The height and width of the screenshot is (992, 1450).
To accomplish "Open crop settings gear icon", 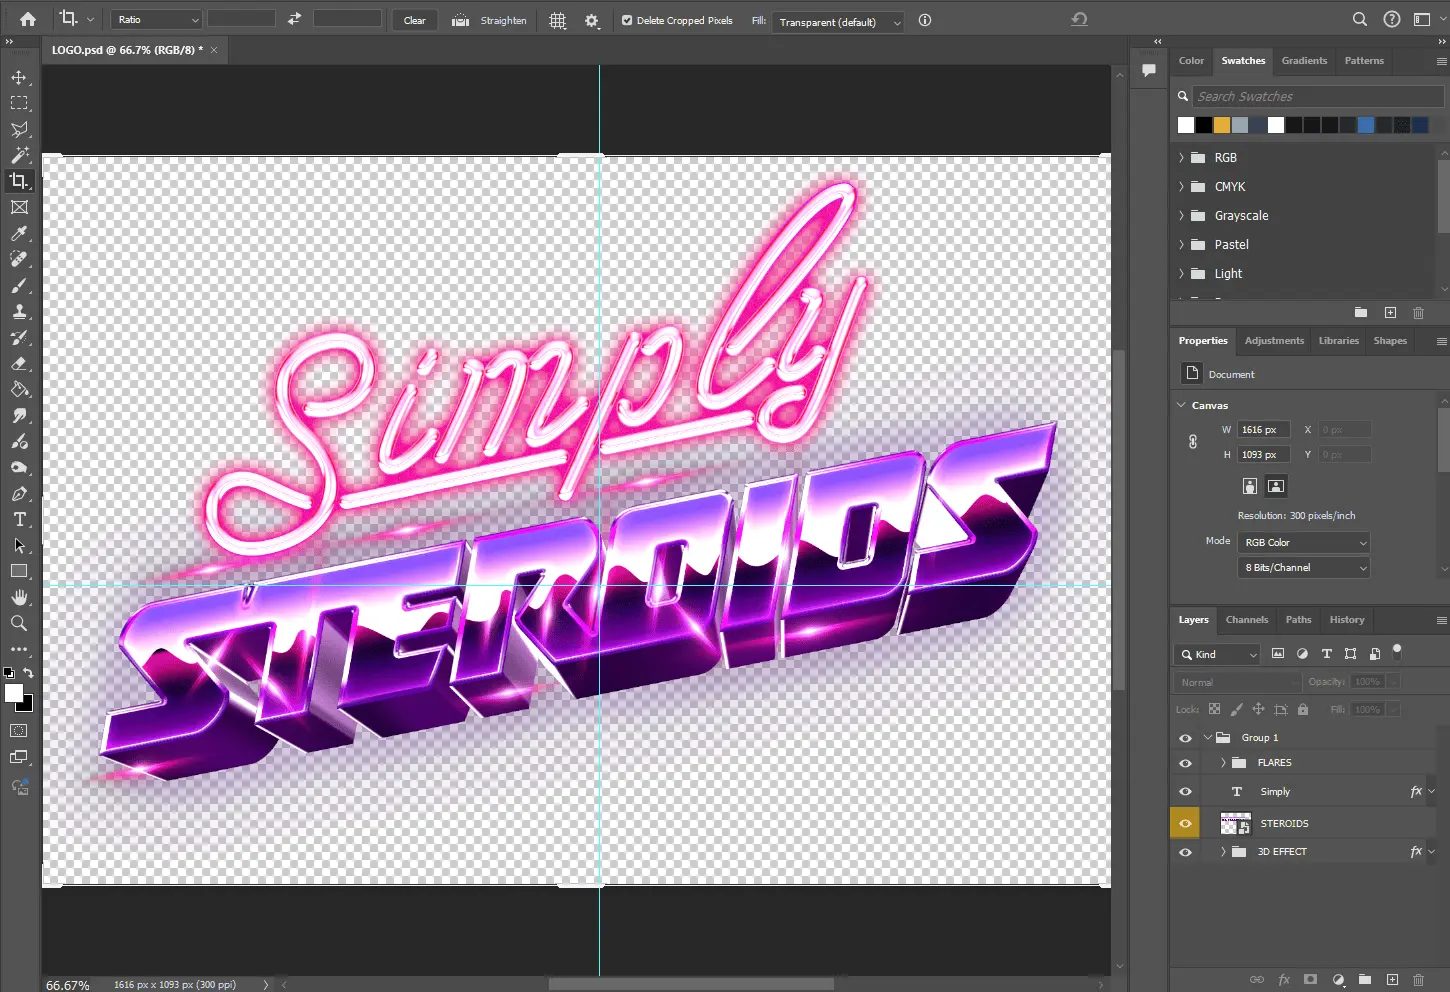I will [592, 21].
